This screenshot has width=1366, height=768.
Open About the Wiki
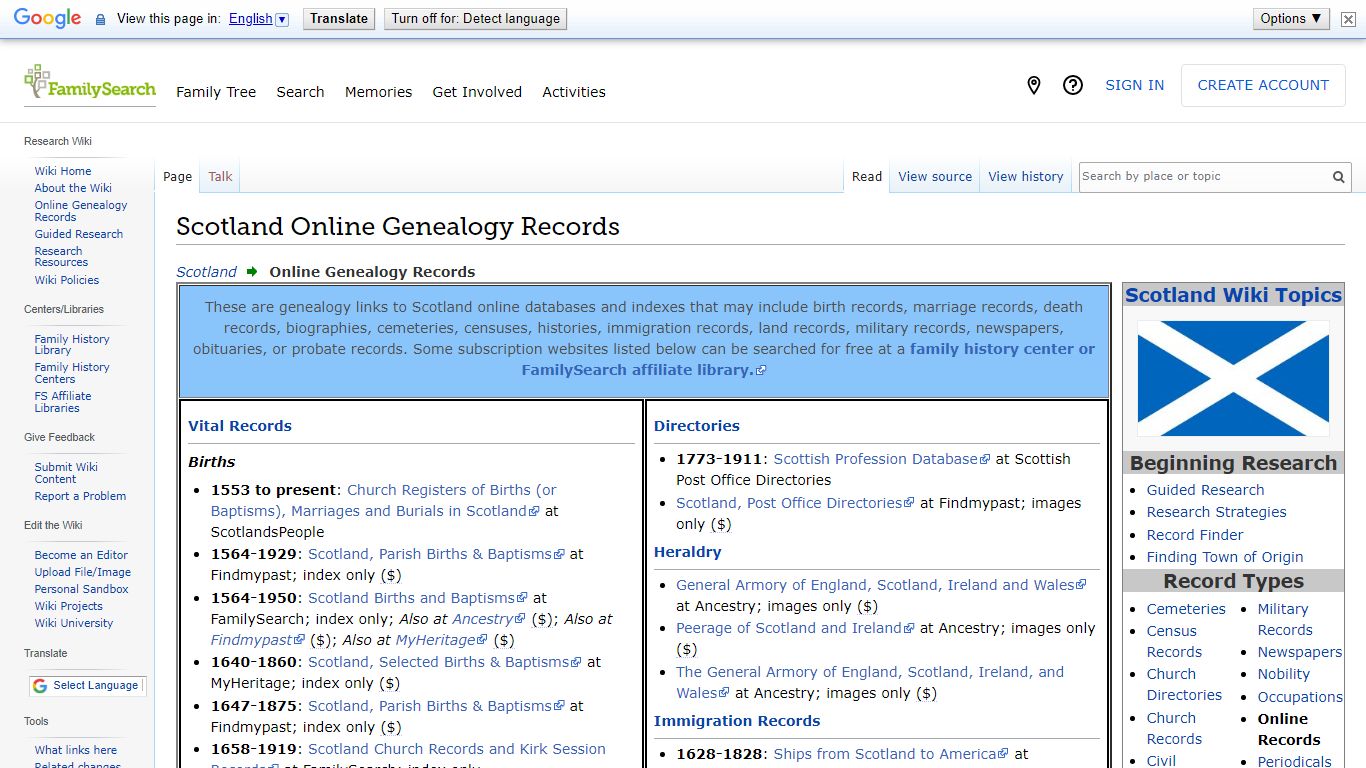(73, 188)
